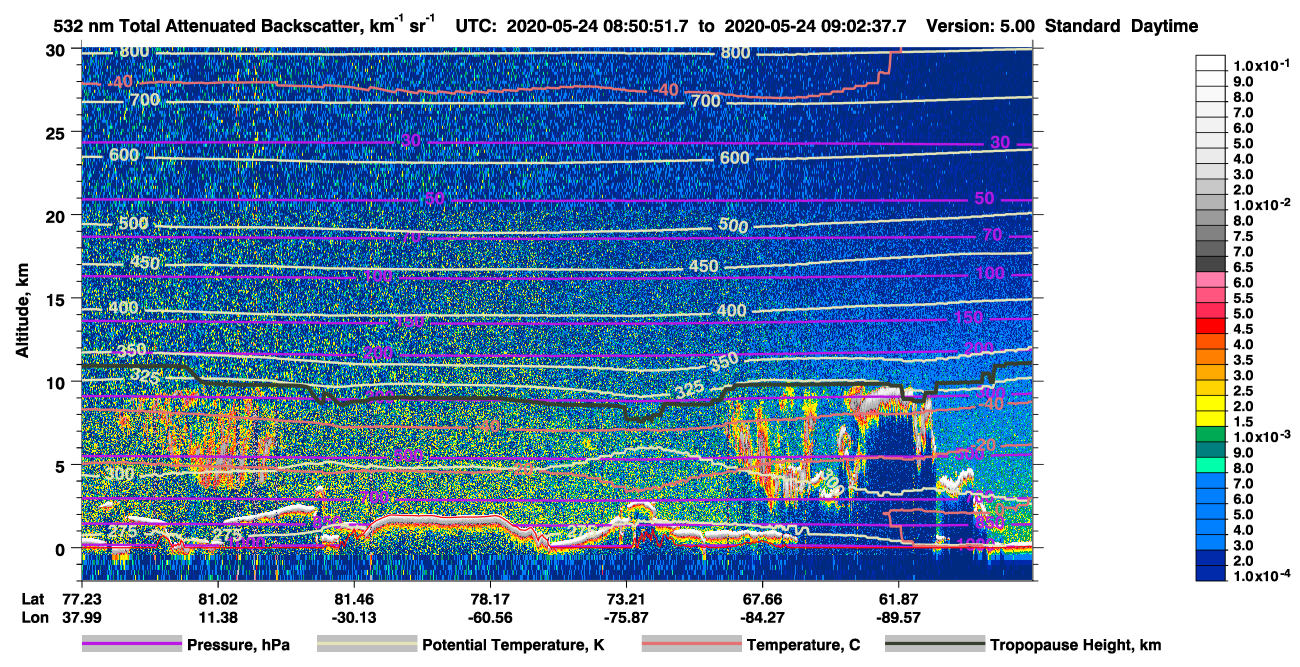Click the 'Temperature, C' legend text
This screenshot has height=667, width=1300.
click(803, 646)
